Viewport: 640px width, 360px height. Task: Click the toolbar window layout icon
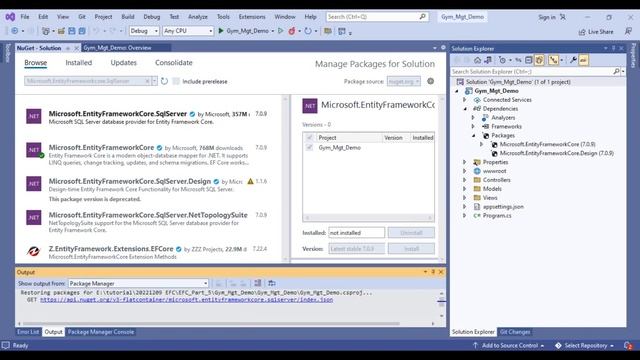pos(342,31)
